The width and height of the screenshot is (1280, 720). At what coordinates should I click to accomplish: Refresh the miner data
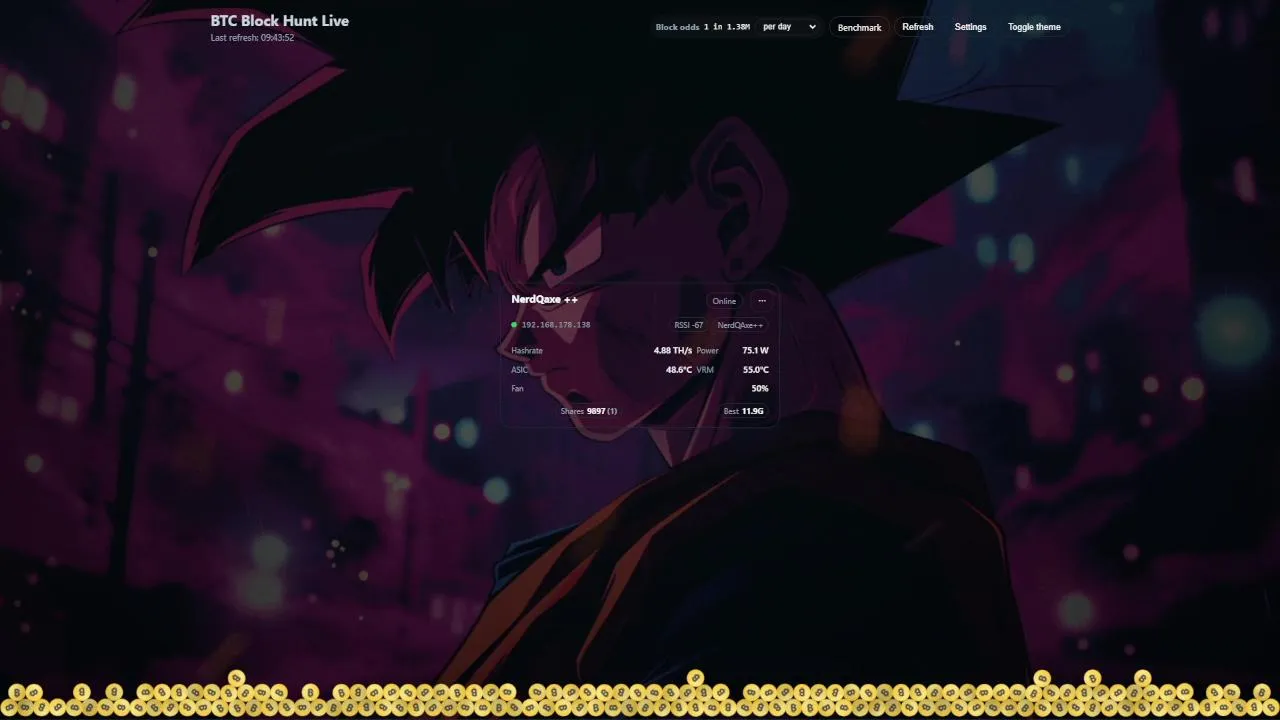tap(917, 27)
